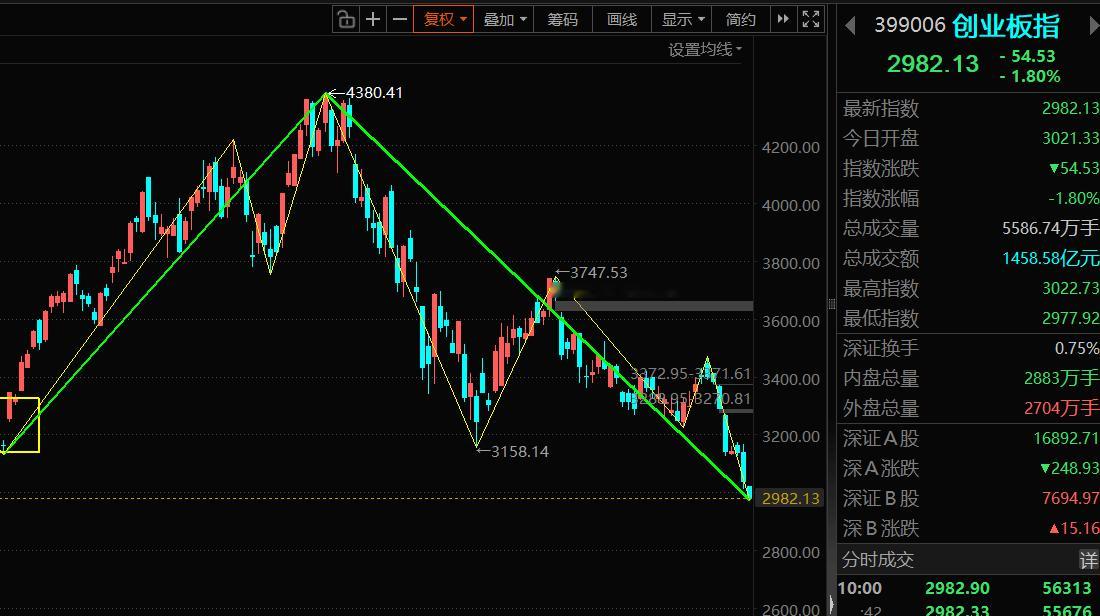Image resolution: width=1100 pixels, height=616 pixels.
Task: Click the 筹码 button
Action: click(563, 19)
